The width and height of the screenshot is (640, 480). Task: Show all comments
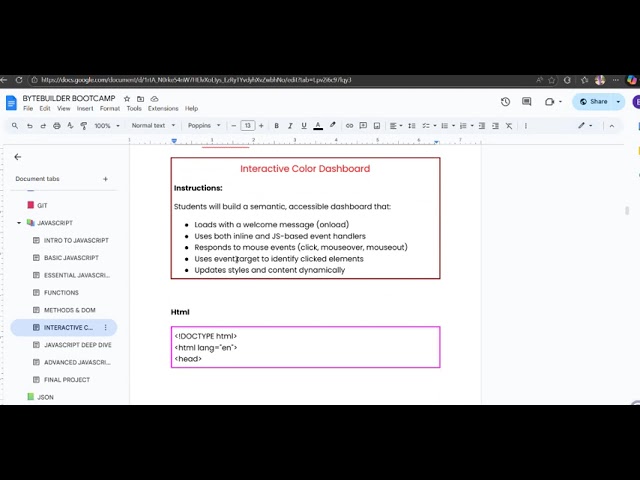click(527, 102)
